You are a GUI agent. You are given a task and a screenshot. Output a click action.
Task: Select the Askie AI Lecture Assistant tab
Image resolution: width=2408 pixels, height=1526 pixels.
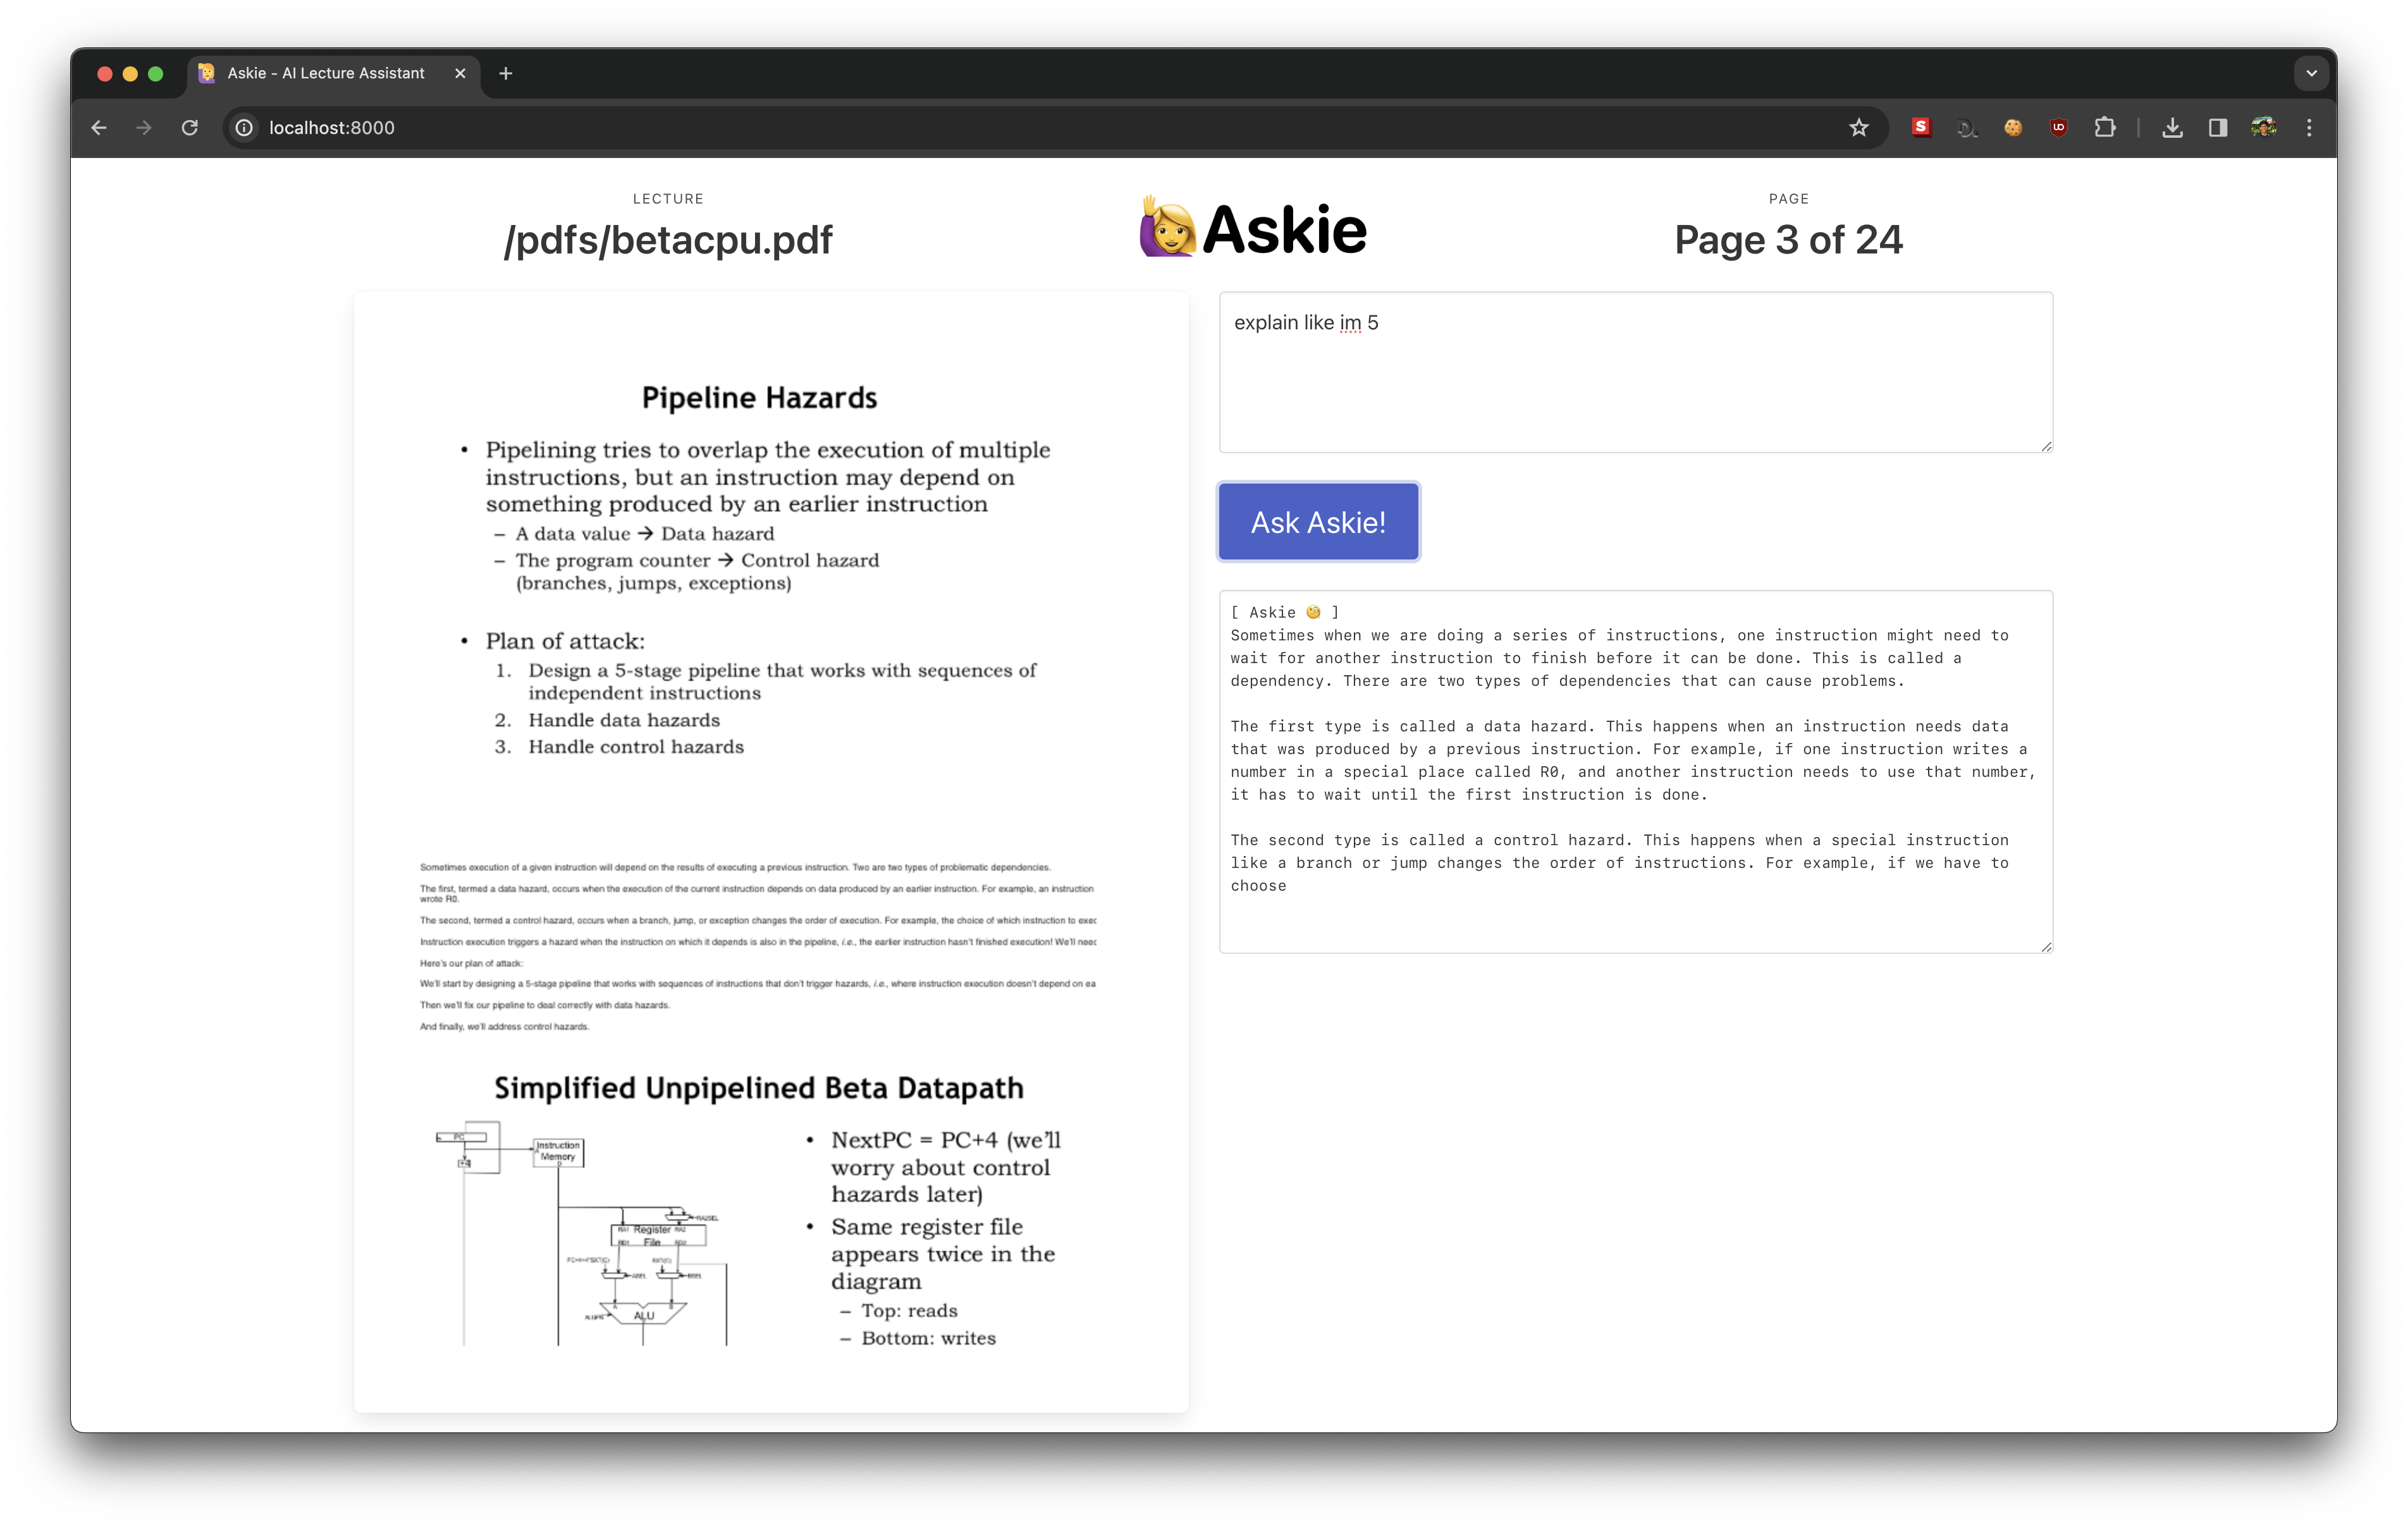pyautogui.click(x=325, y=73)
